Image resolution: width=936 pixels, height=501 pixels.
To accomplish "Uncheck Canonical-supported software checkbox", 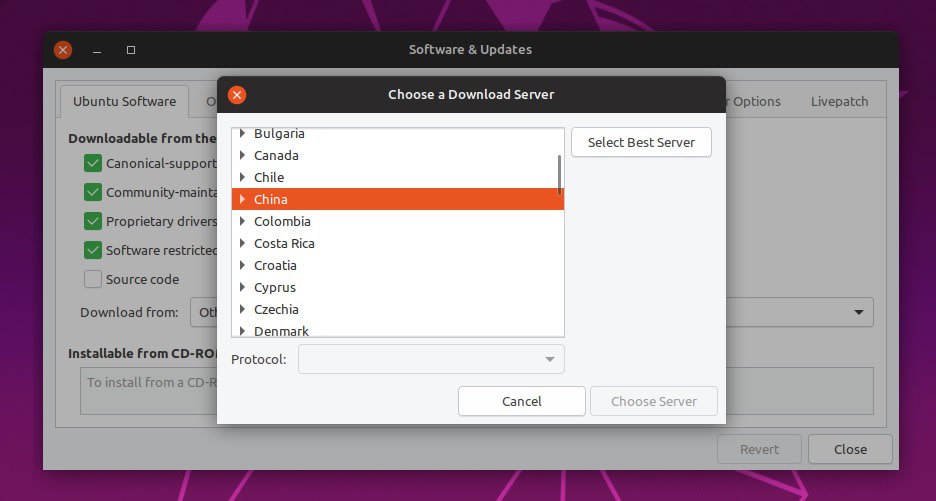I will pyautogui.click(x=93, y=164).
